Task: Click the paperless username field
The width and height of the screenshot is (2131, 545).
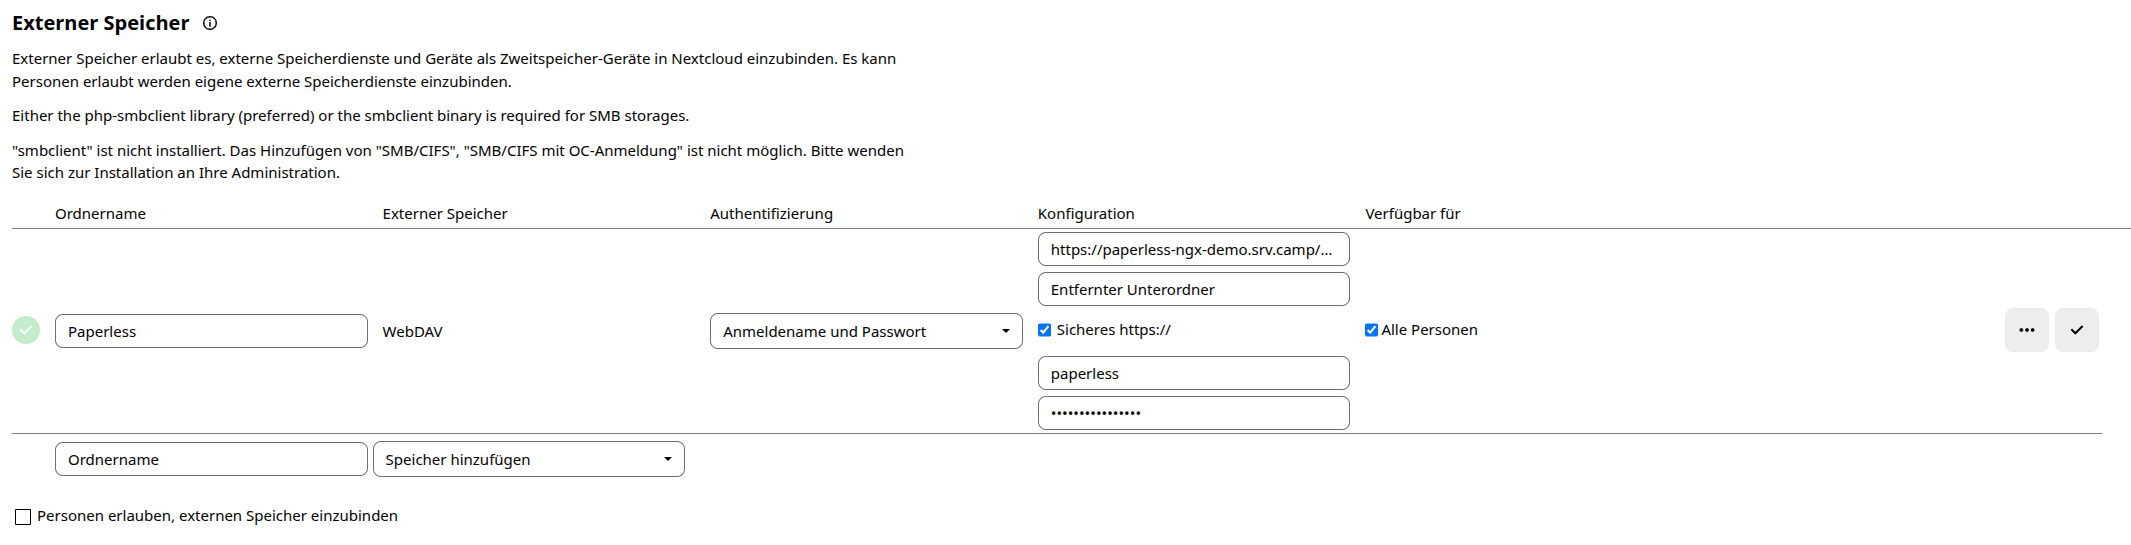Action: coord(1193,374)
